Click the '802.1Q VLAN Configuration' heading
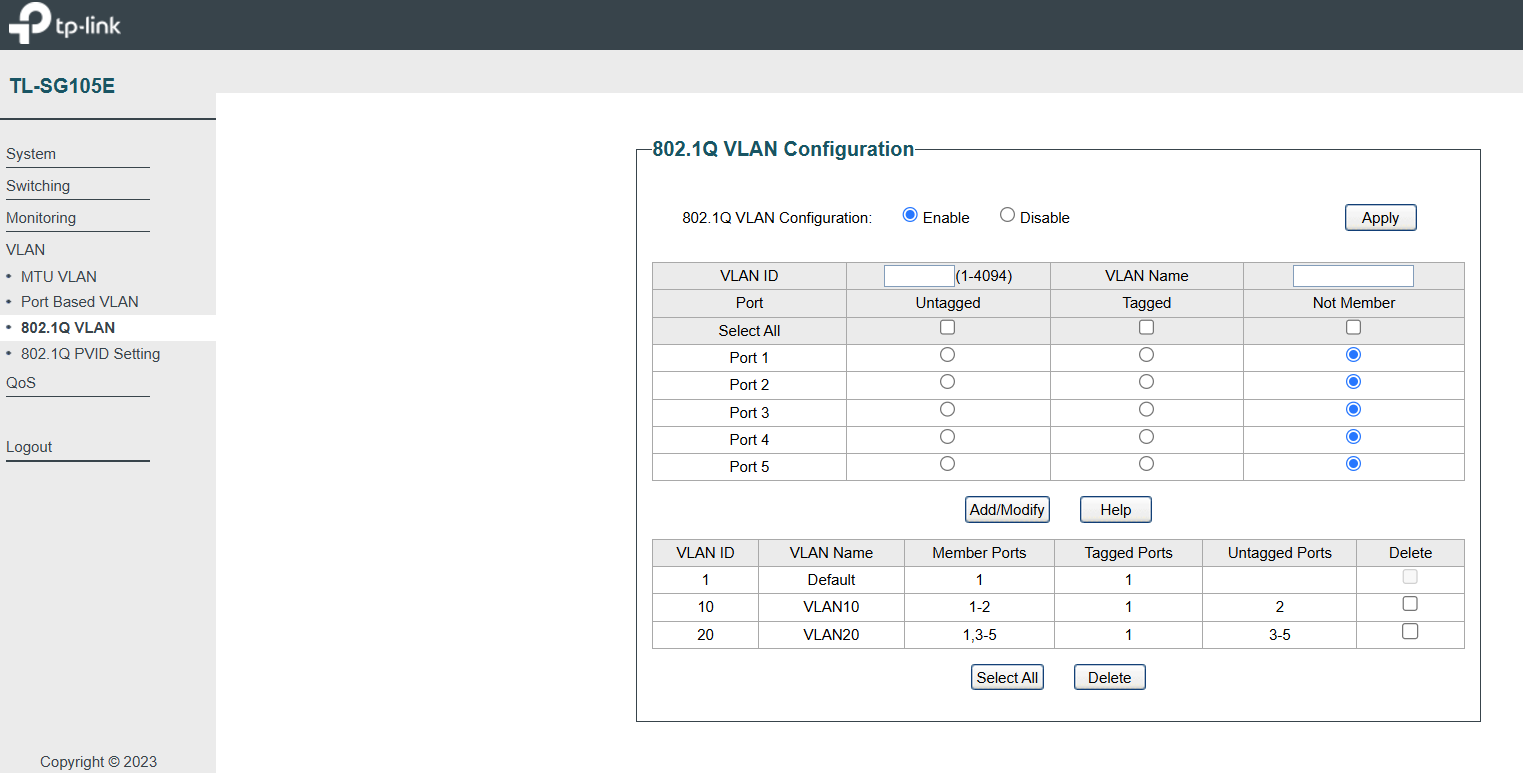The width and height of the screenshot is (1523, 773). (783, 149)
